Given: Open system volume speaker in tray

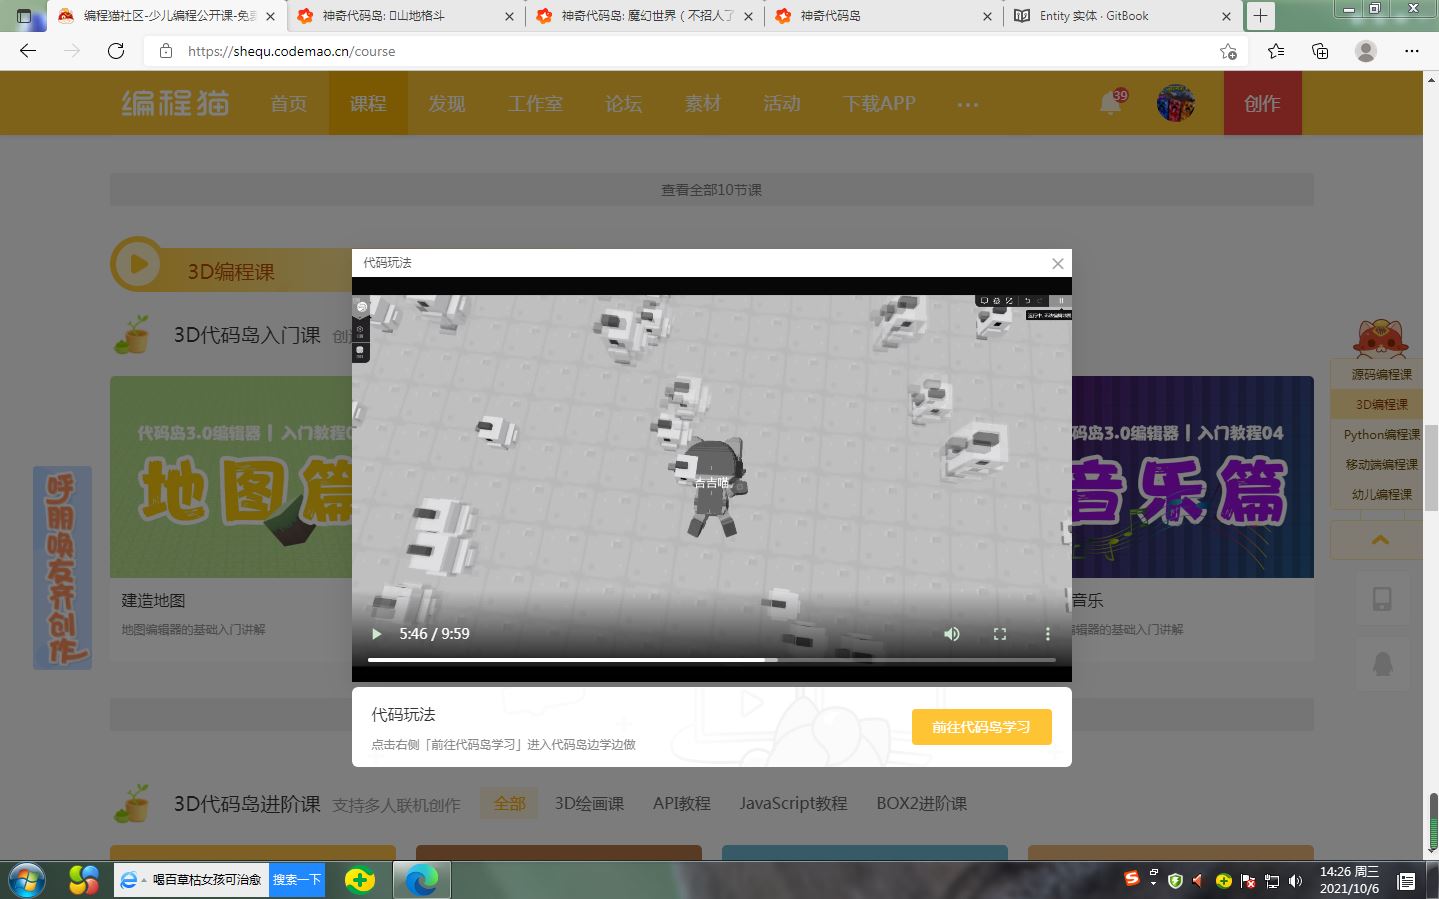Looking at the screenshot, I should [x=1296, y=881].
